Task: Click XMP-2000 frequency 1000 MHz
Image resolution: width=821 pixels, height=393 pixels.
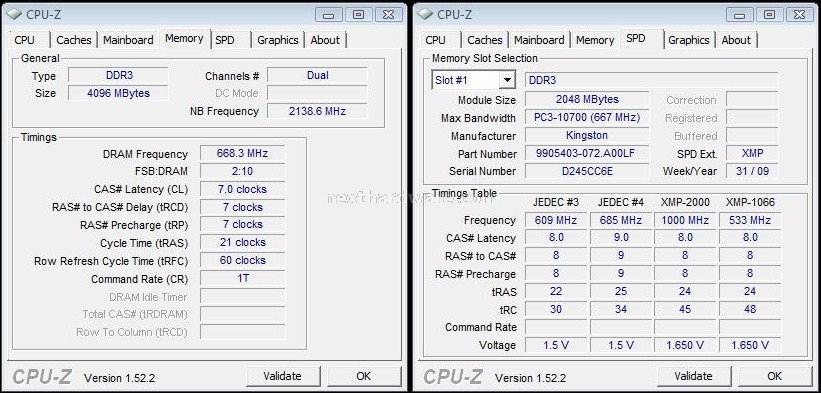Action: (685, 220)
